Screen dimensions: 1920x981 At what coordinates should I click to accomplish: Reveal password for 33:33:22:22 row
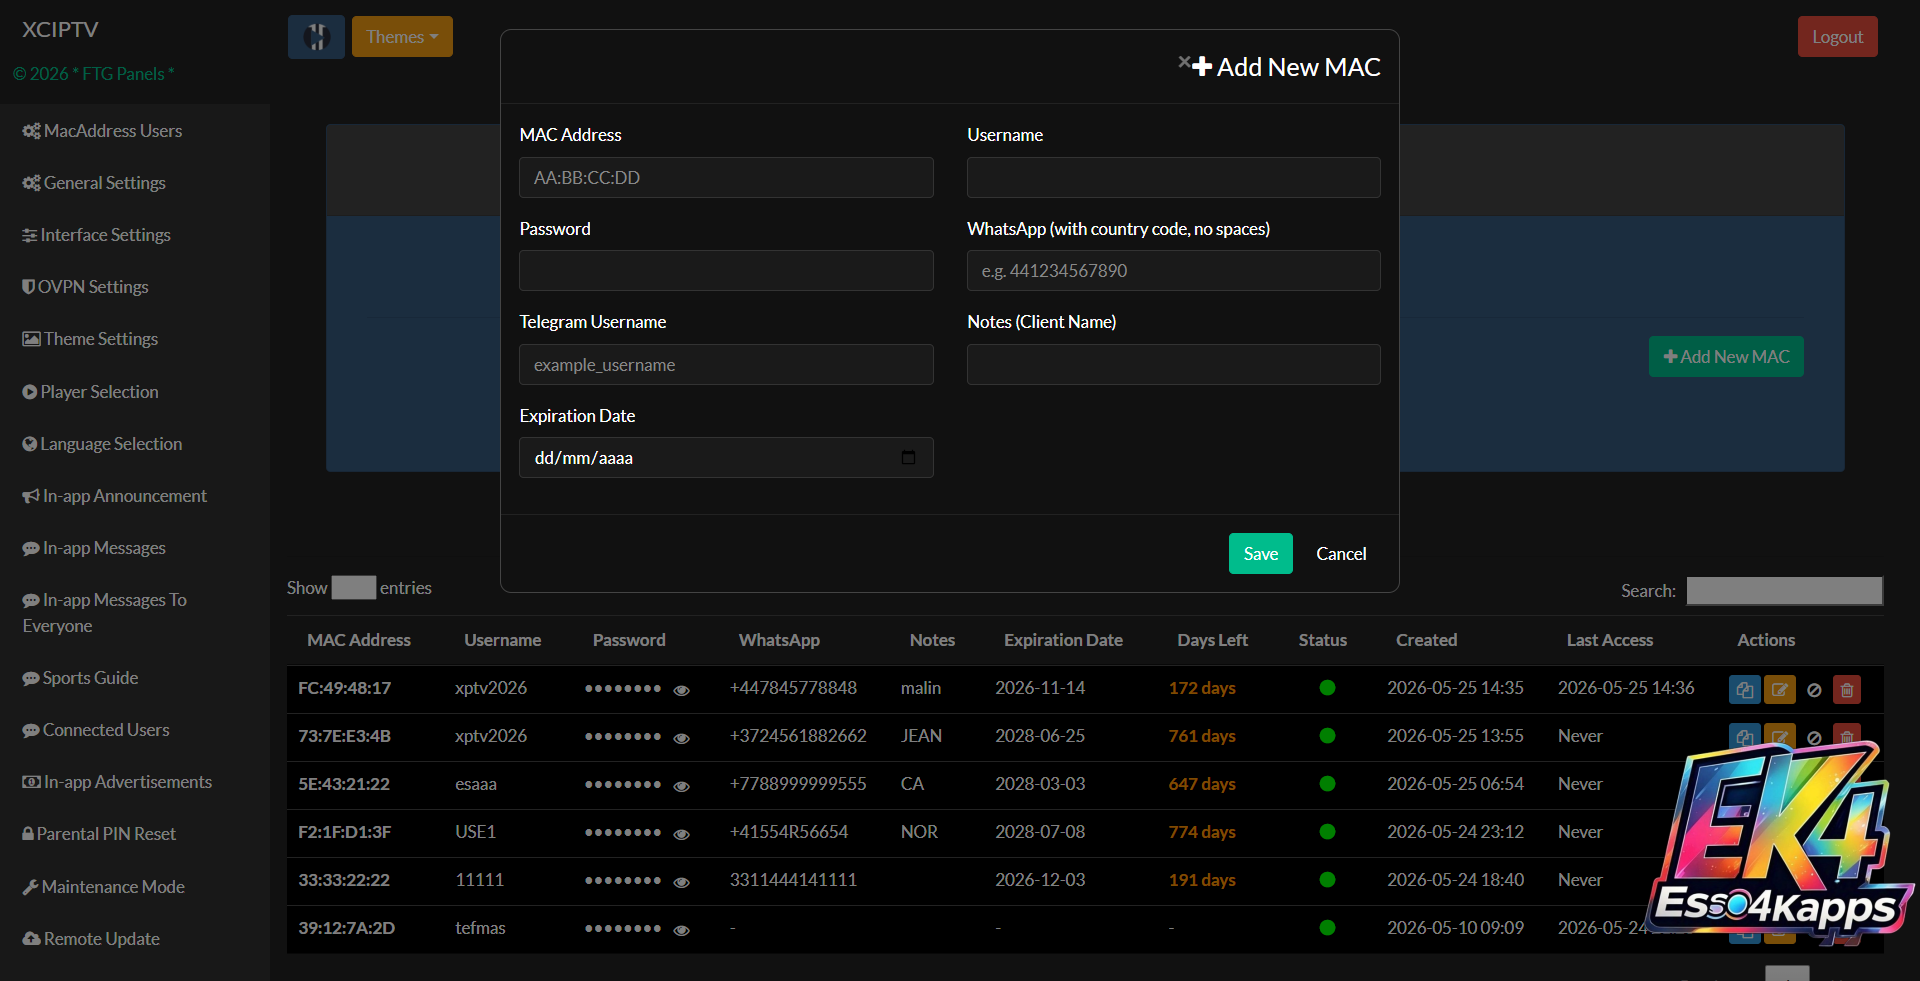[682, 882]
